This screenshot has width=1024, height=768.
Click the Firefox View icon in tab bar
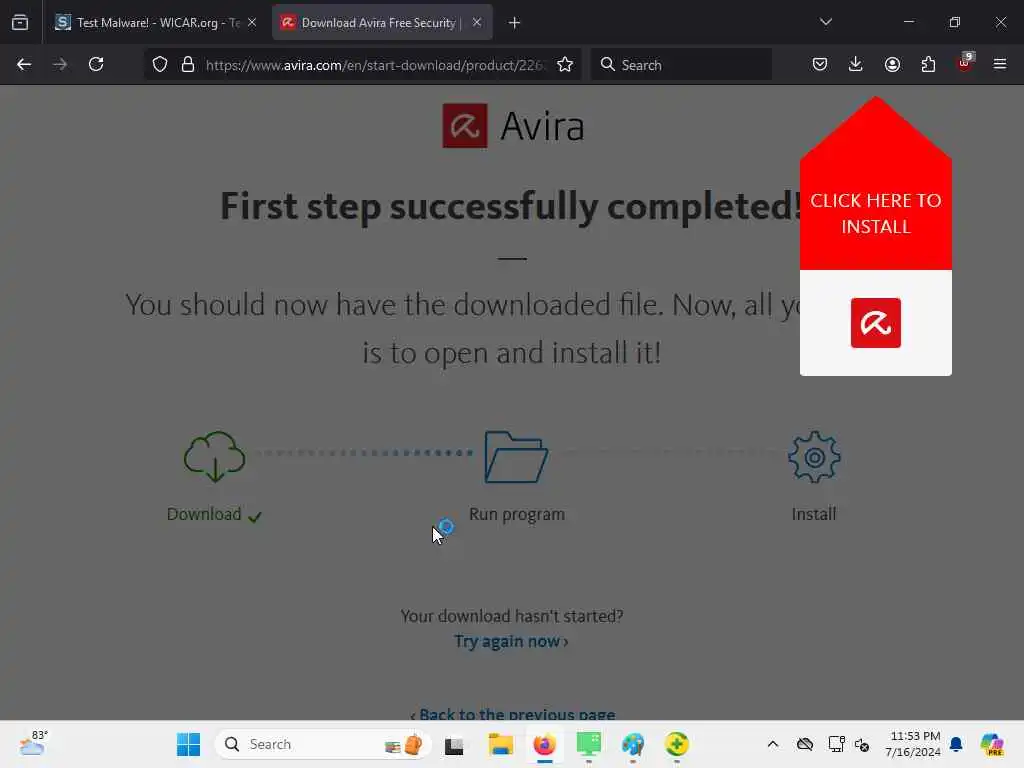[20, 22]
